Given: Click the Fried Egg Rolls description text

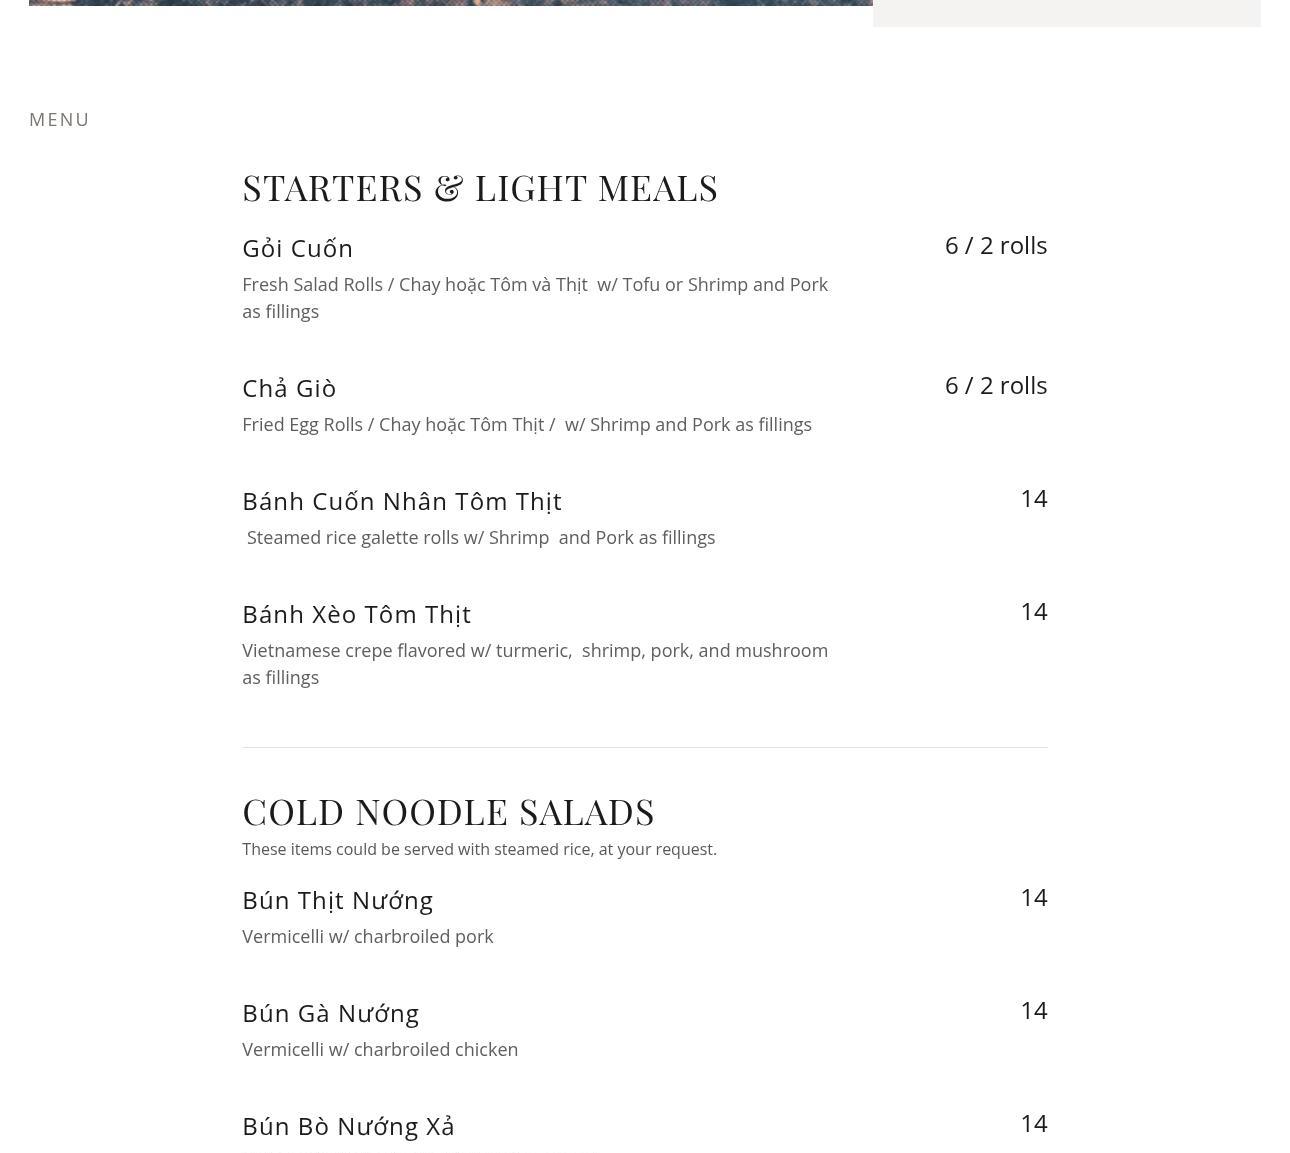Looking at the screenshot, I should click(526, 424).
